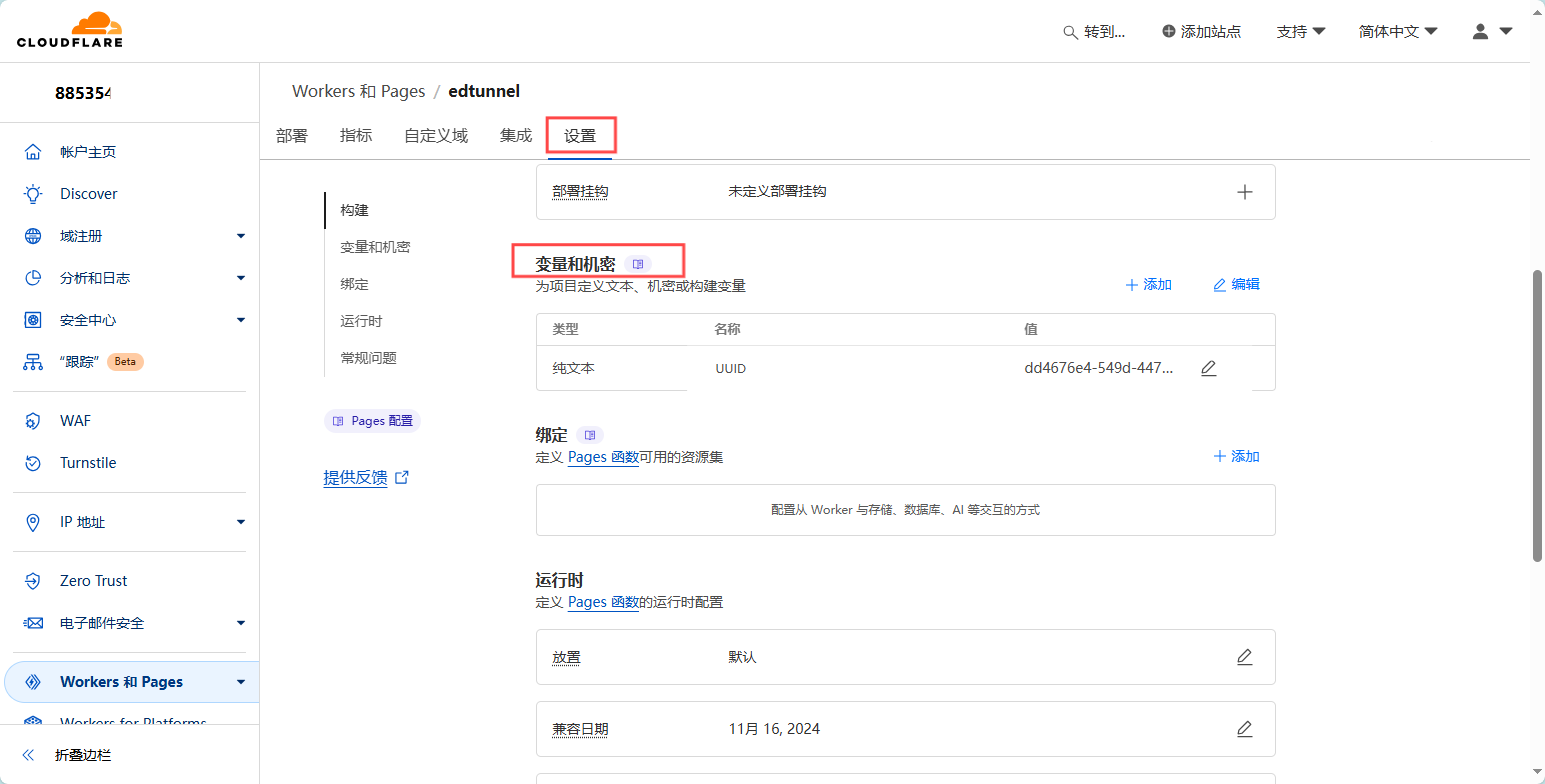Screen dimensions: 1545x784
Task: Switch to the 集成 tab
Action: click(516, 135)
